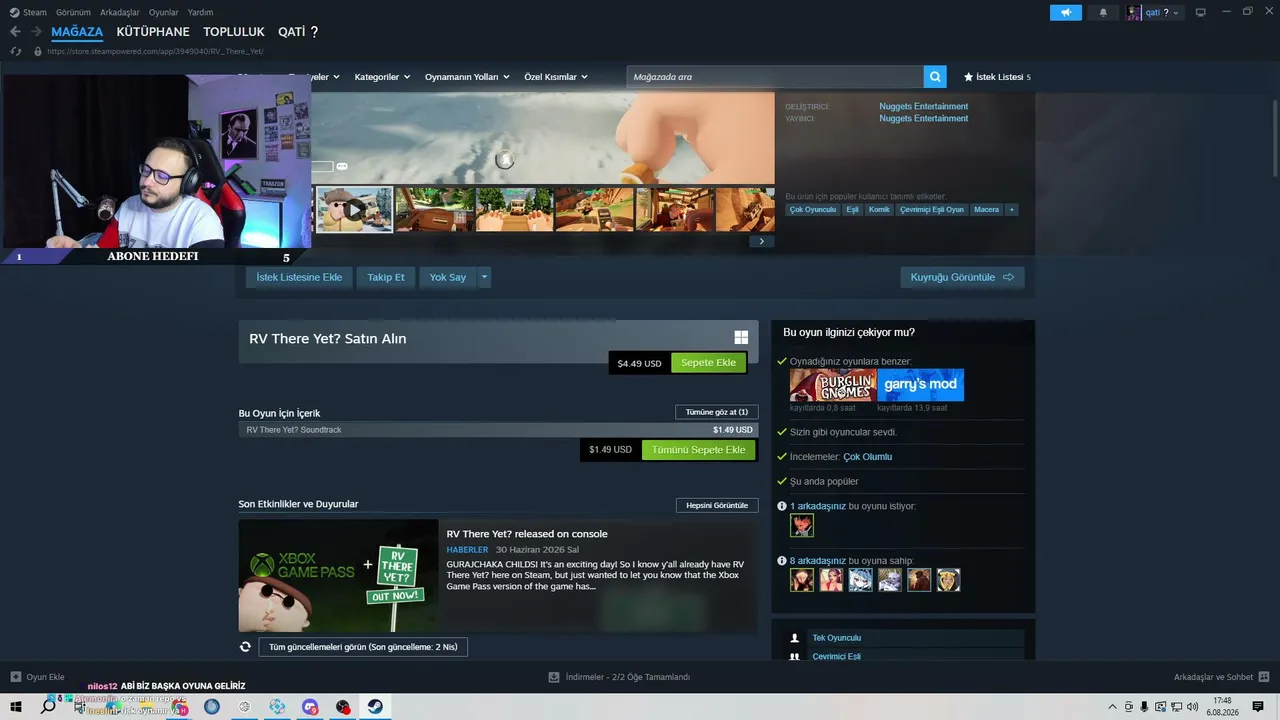Open the Görünüm menu

click(73, 12)
